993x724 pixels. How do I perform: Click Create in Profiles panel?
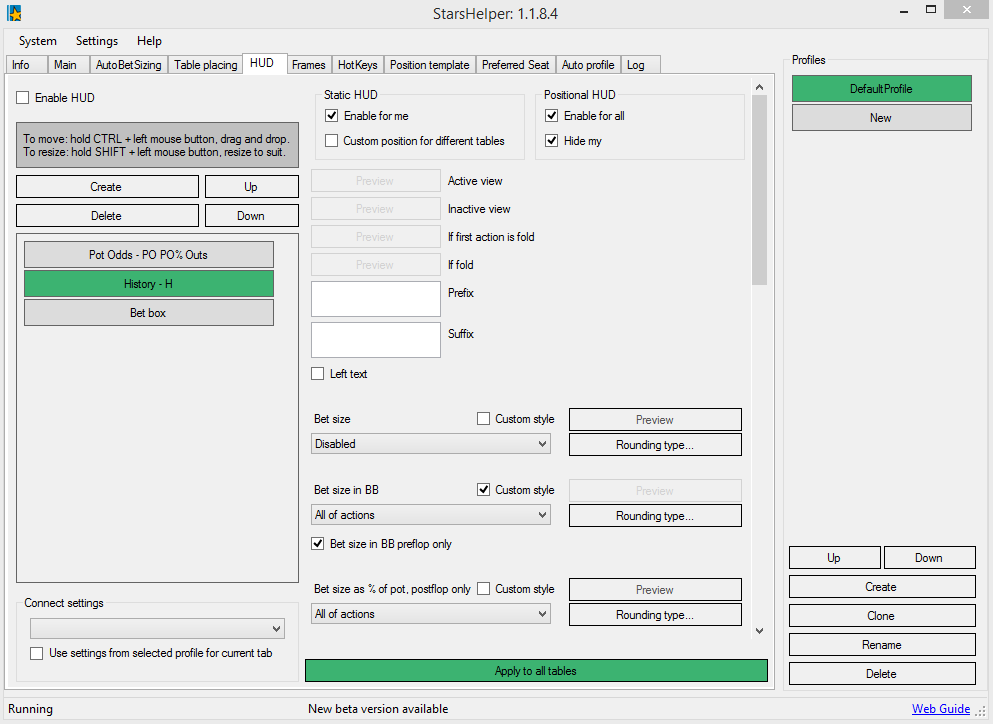tap(882, 587)
